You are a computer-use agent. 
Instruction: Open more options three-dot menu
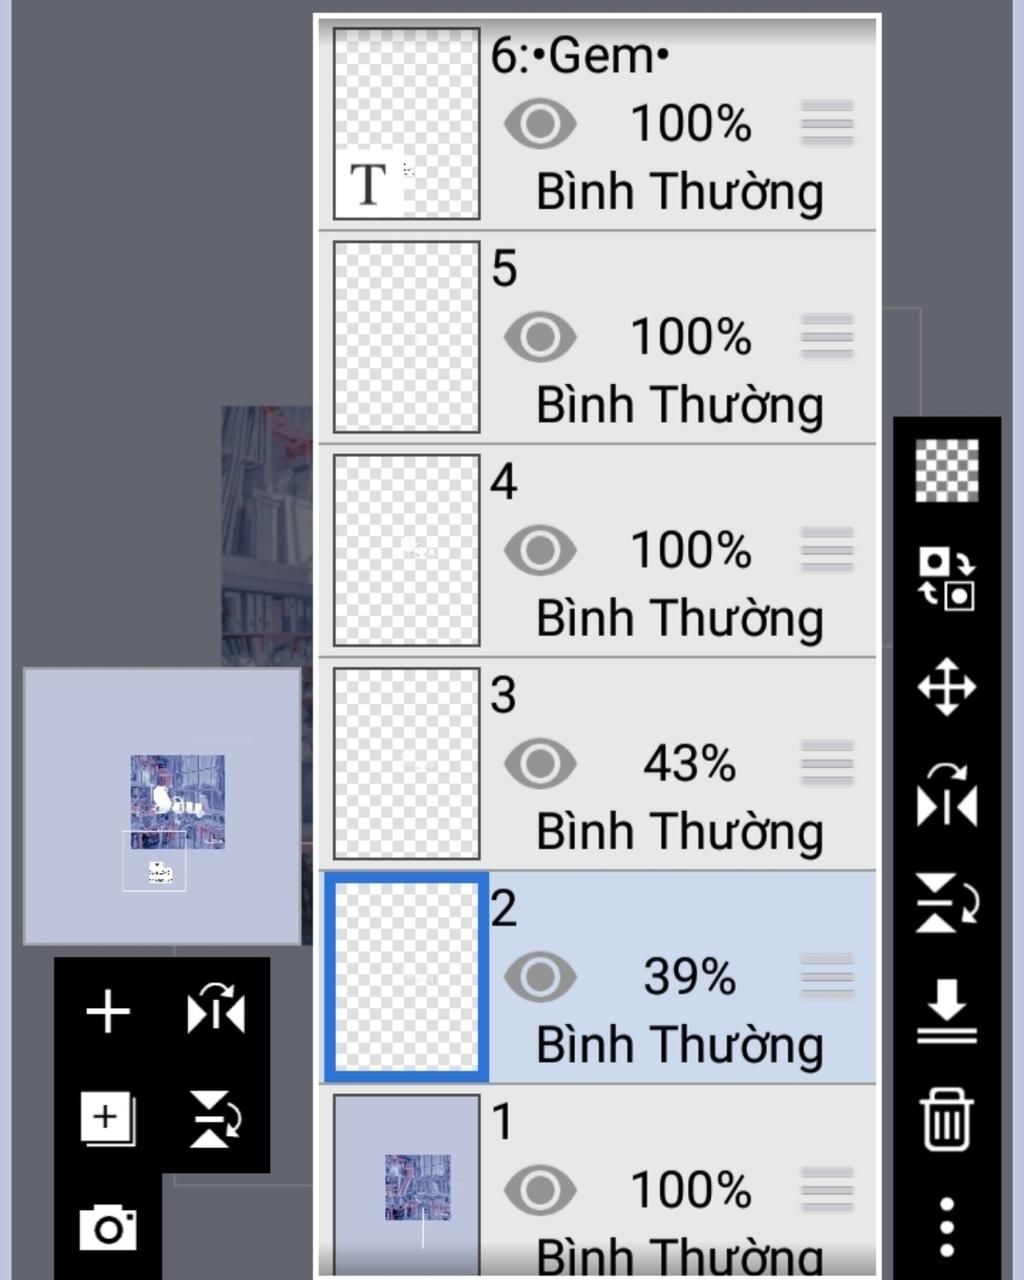point(946,1227)
